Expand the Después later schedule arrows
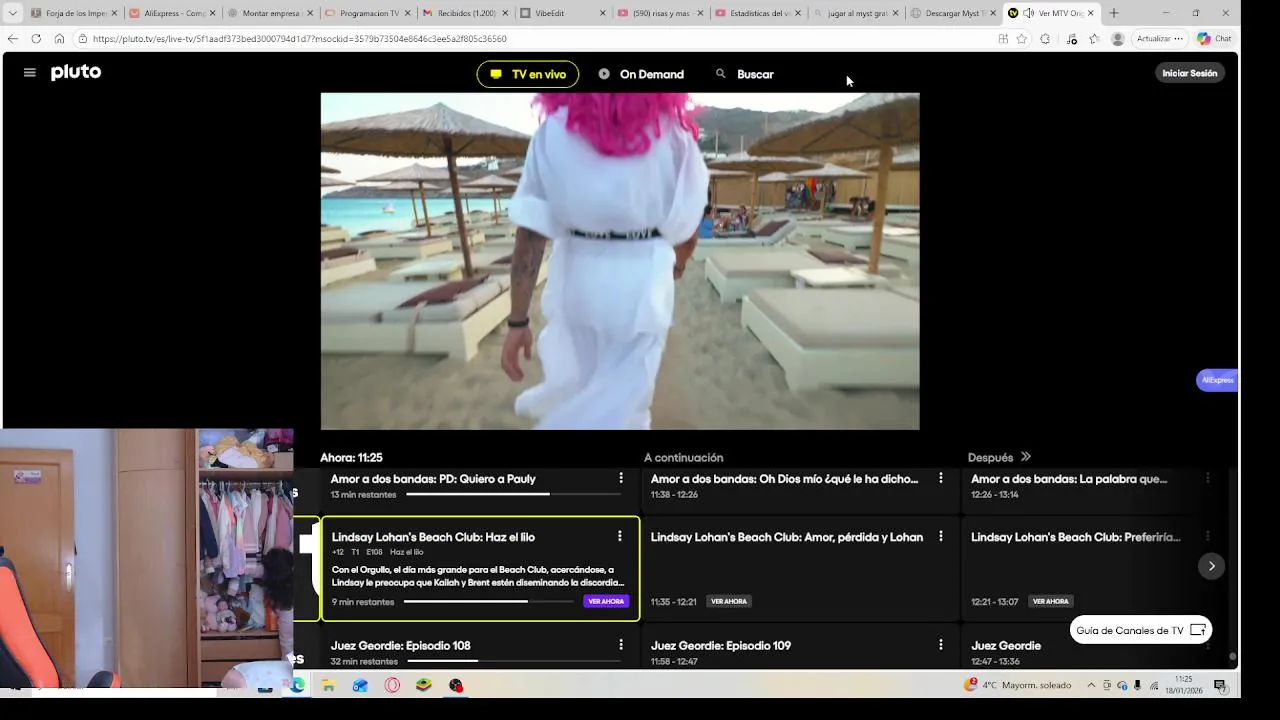 1026,457
